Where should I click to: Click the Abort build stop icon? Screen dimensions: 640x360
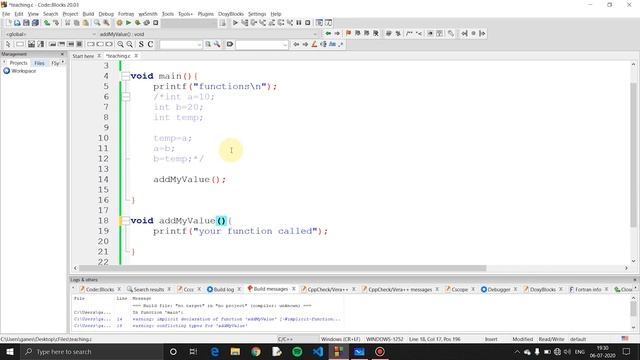(156, 23)
